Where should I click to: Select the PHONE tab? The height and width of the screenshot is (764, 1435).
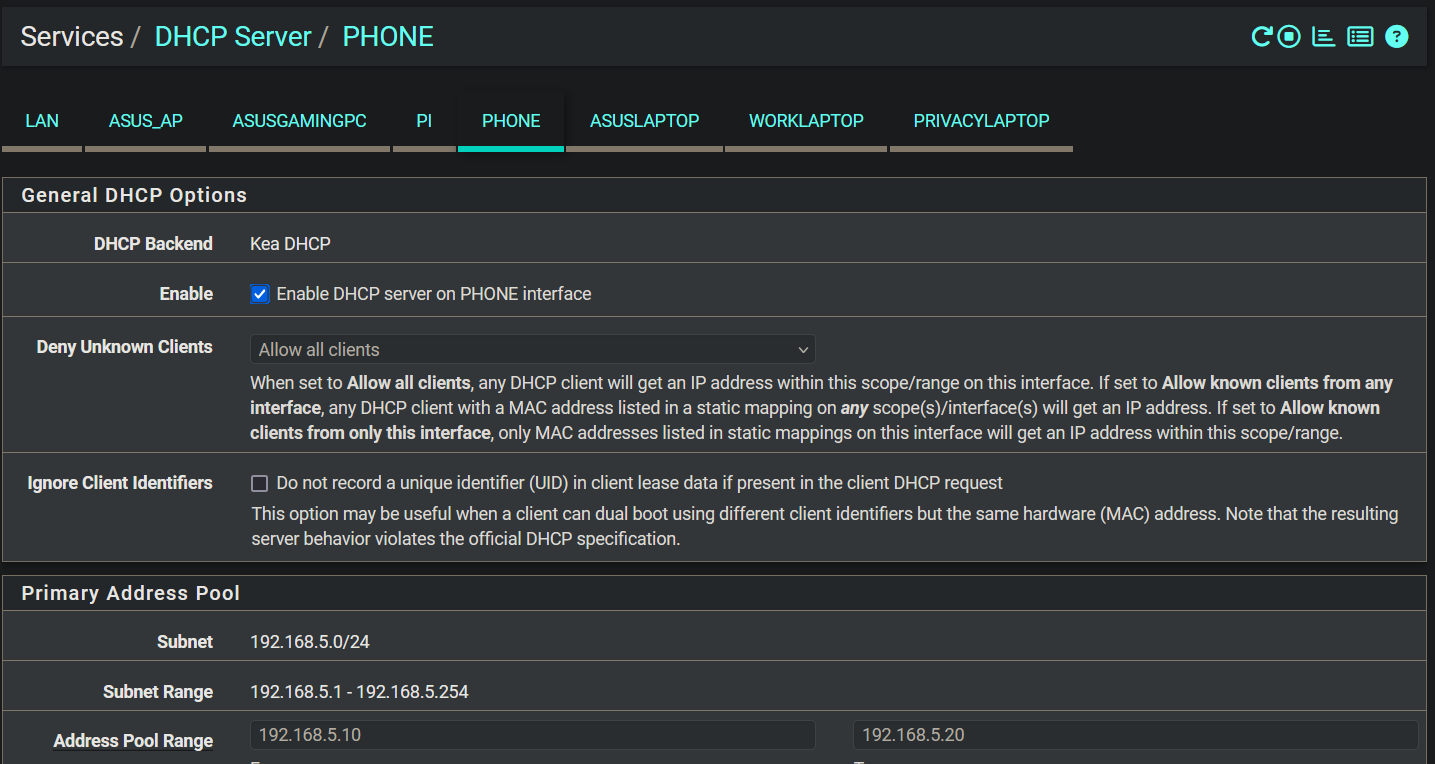click(511, 121)
